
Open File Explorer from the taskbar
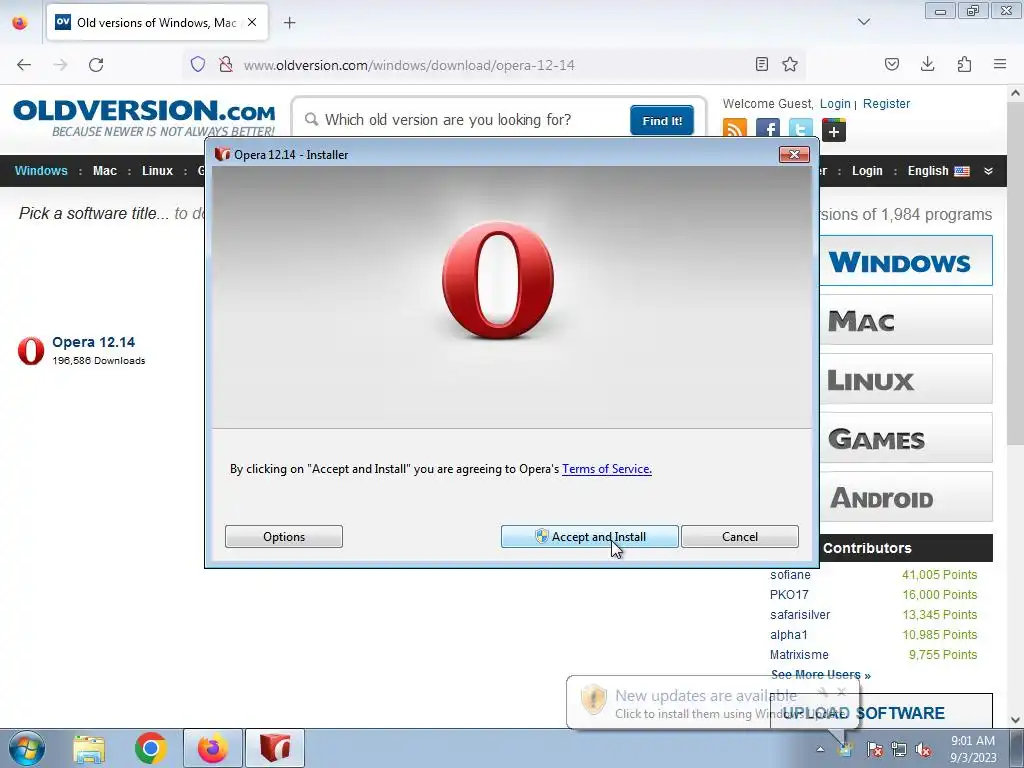[89, 748]
